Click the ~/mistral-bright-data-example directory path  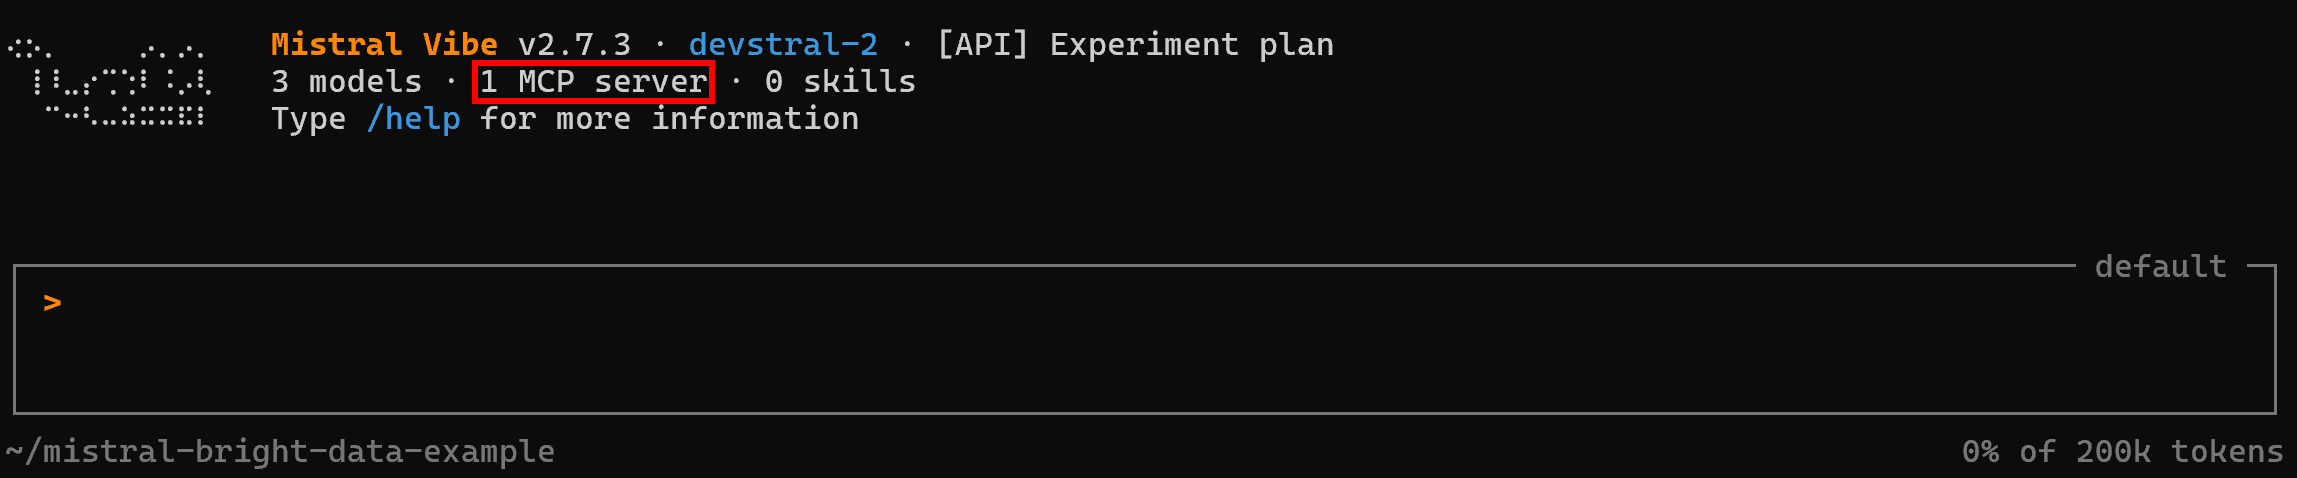[x=280, y=452]
